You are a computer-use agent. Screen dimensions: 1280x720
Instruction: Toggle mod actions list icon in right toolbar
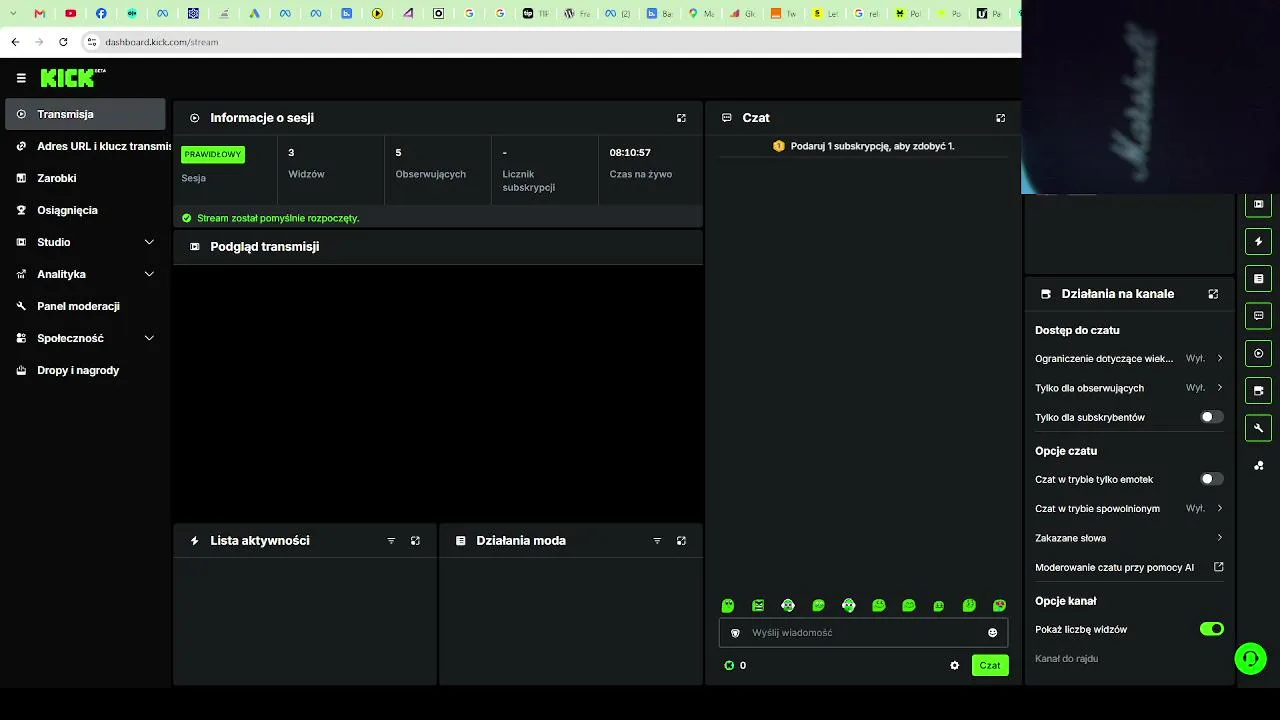point(1258,278)
